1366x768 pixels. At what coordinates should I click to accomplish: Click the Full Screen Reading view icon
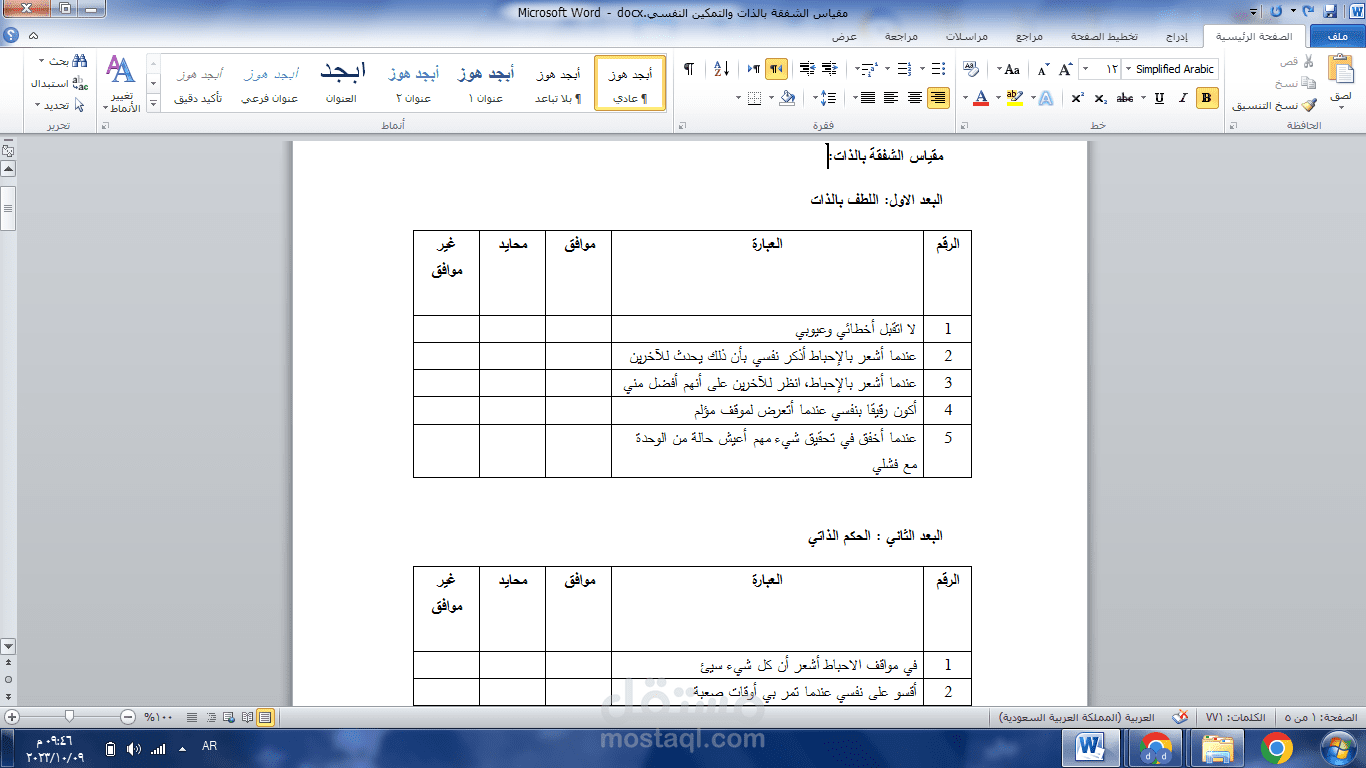[x=248, y=716]
